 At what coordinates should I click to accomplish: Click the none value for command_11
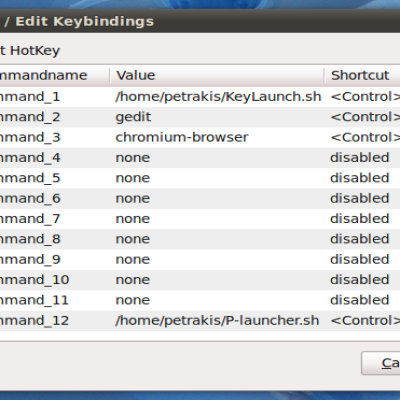[133, 300]
